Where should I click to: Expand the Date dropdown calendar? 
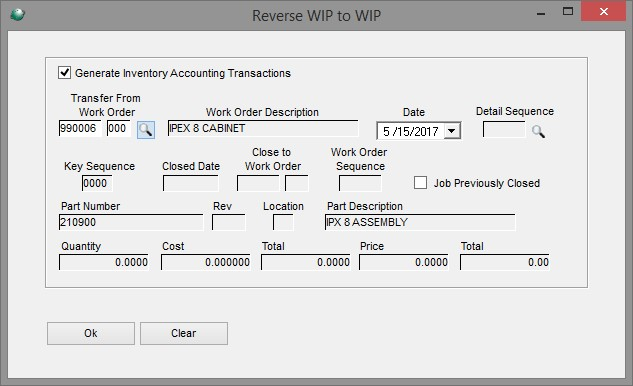click(452, 131)
